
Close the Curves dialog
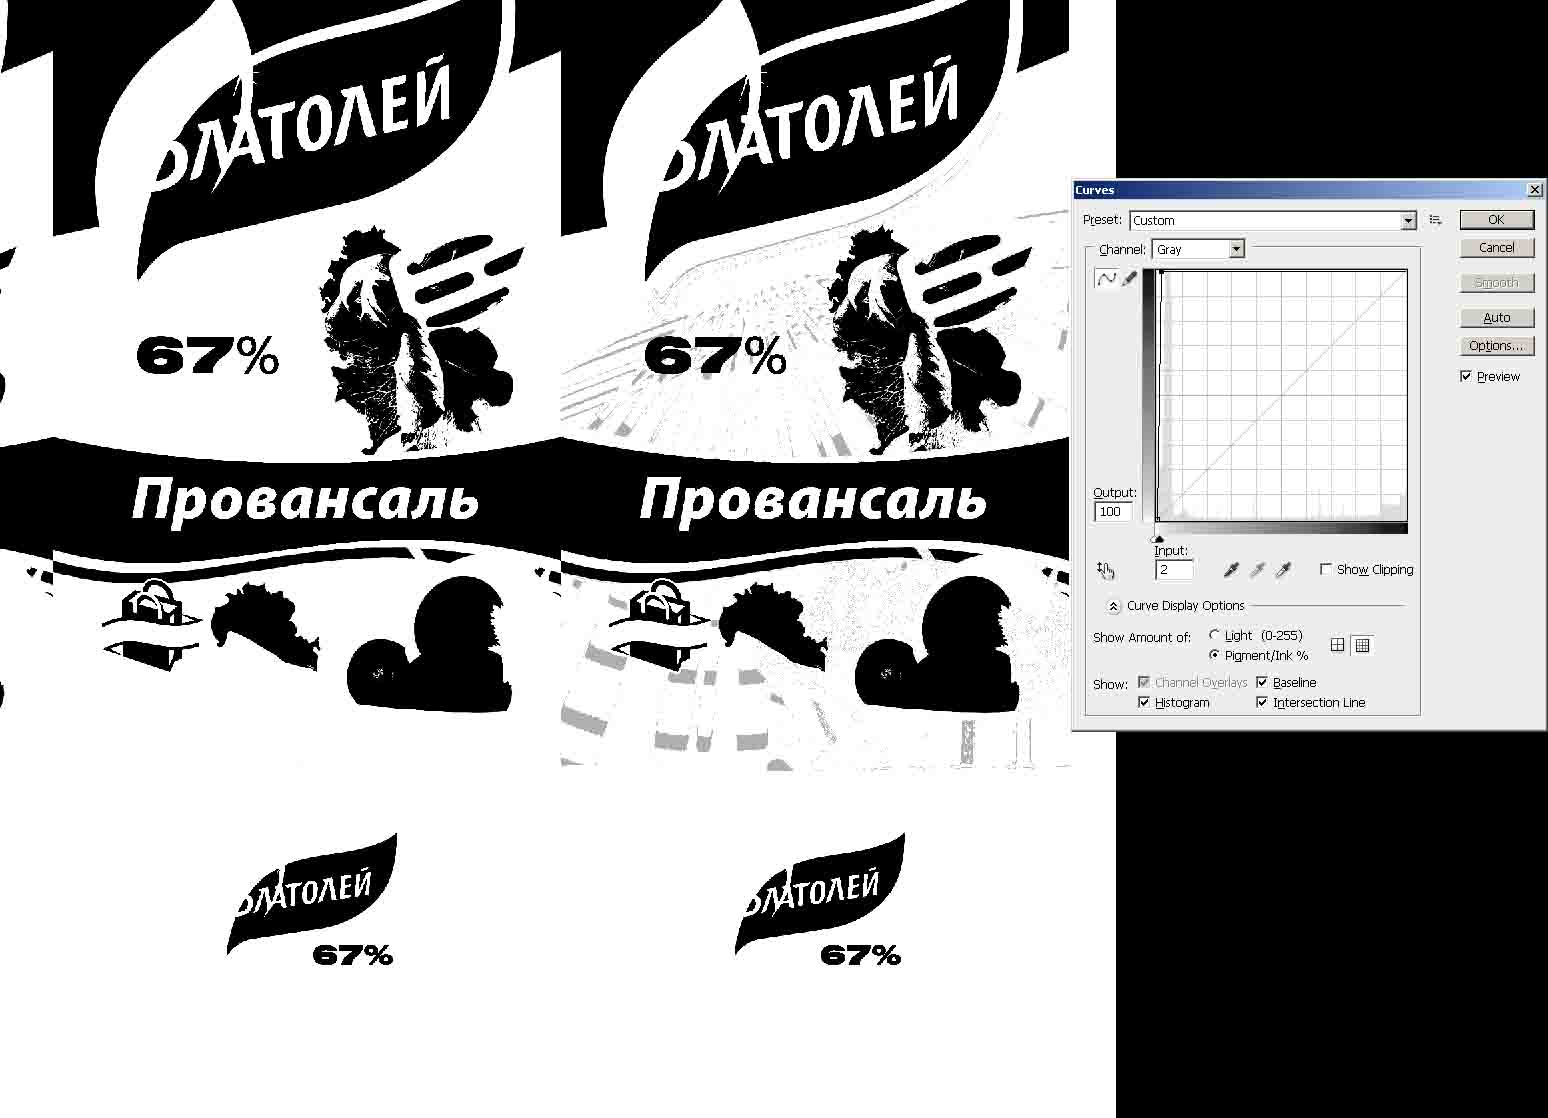[x=1535, y=189]
